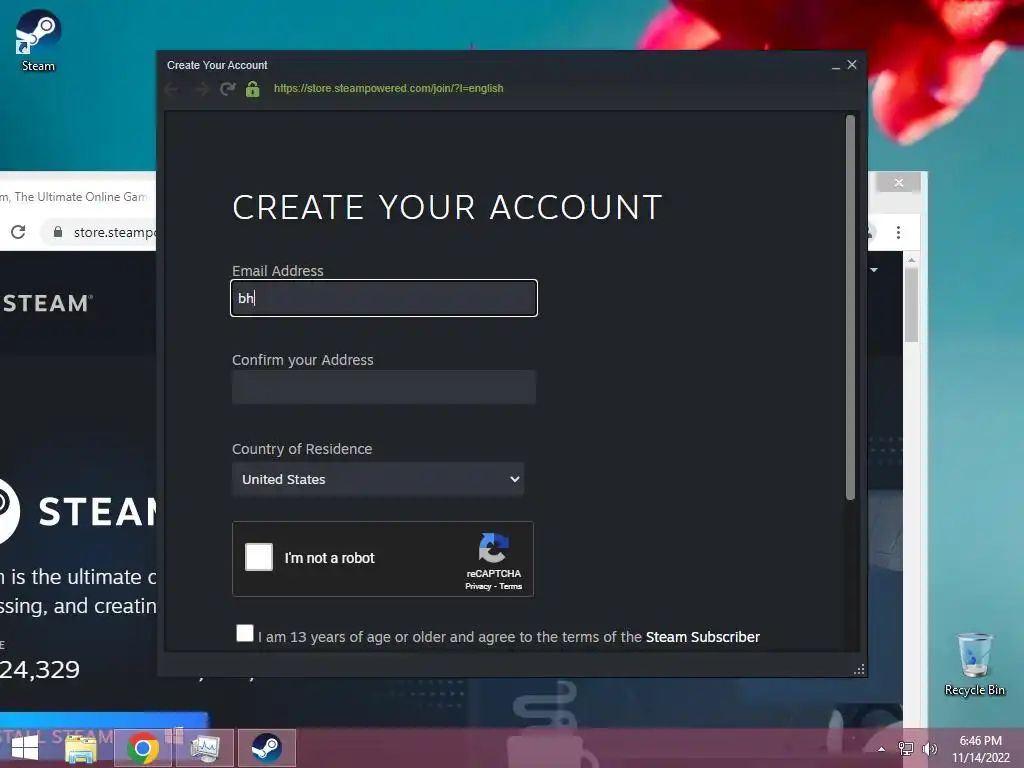Screen dimensions: 1024x768
Task: Close the background Chrome window
Action: [899, 183]
